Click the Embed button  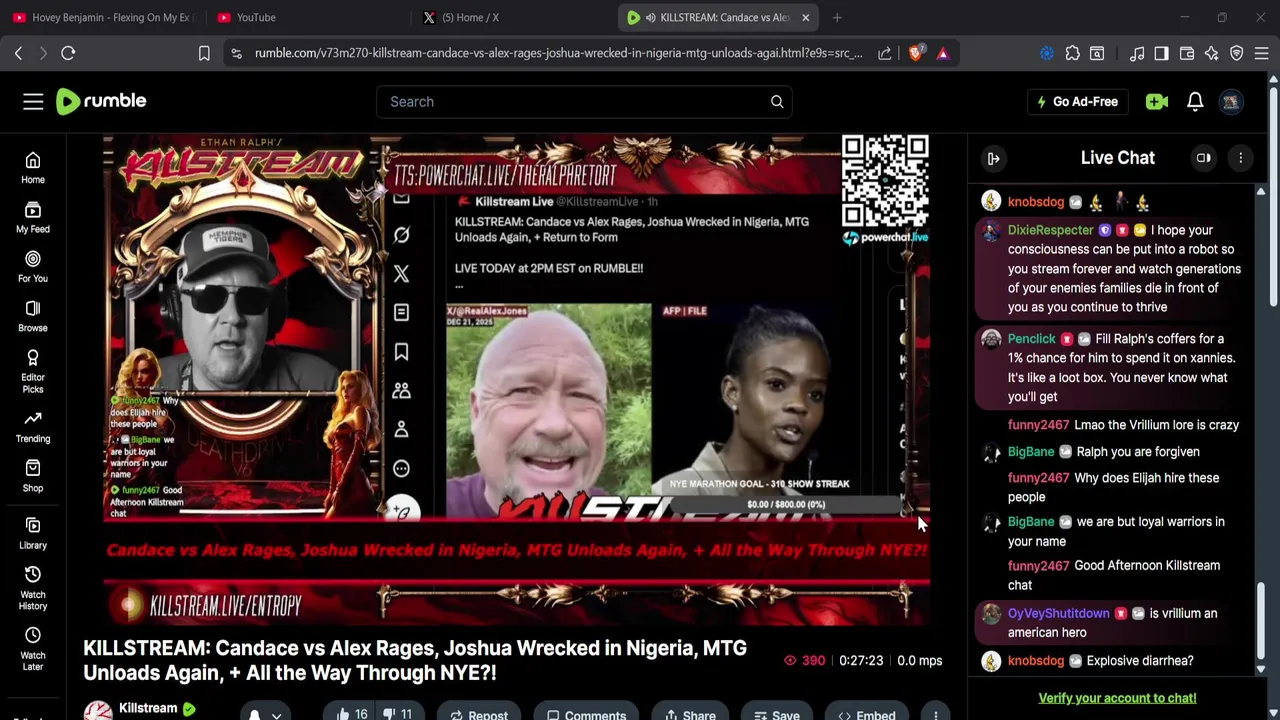pos(867,714)
